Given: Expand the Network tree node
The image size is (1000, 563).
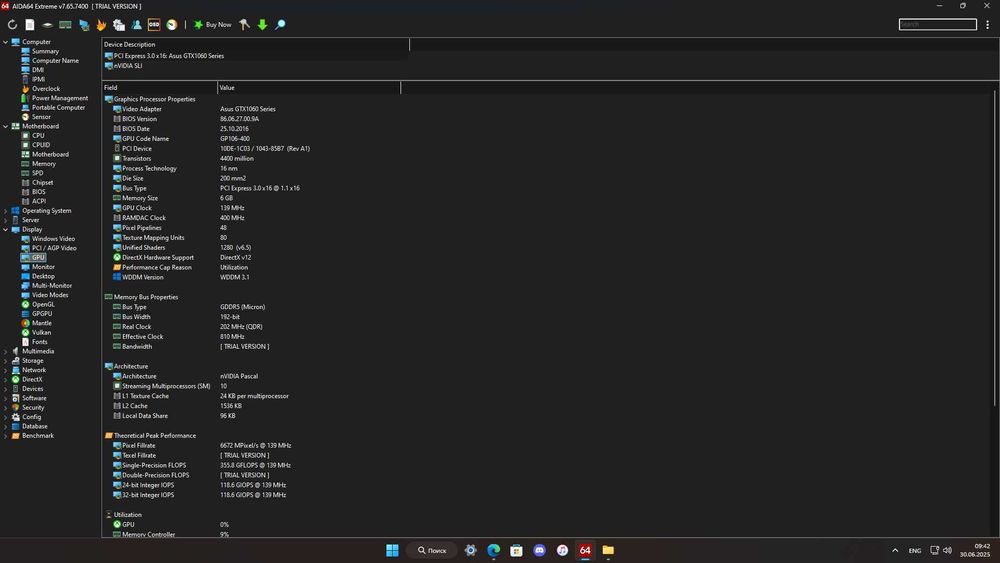Looking at the screenshot, I should click(6, 370).
